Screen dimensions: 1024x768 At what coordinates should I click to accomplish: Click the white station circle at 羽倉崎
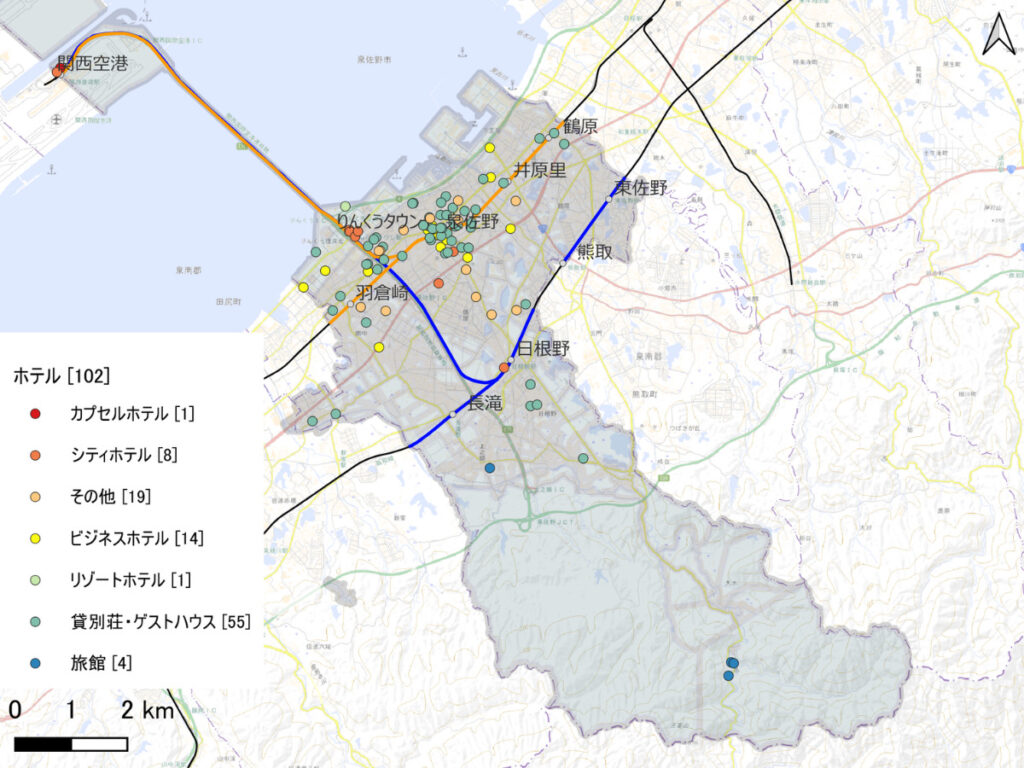click(351, 304)
